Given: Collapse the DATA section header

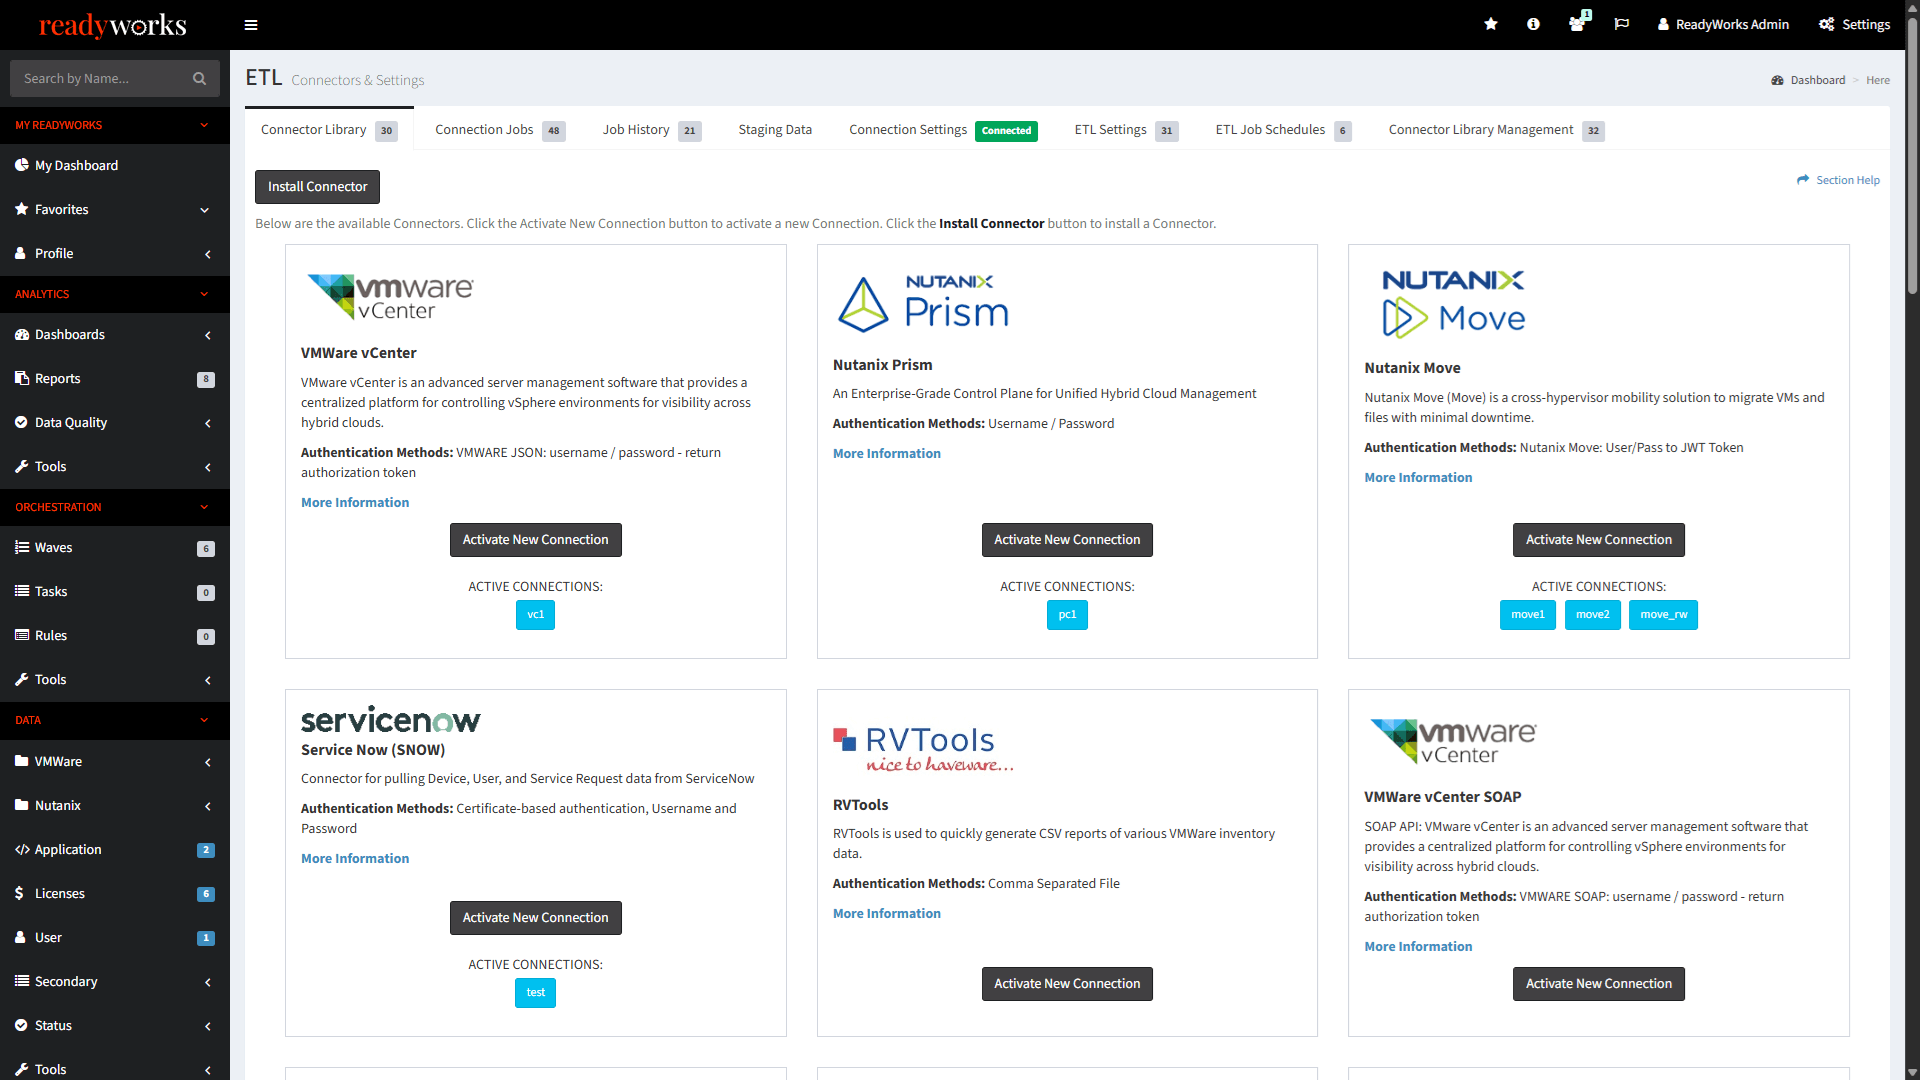Looking at the screenshot, I should tap(115, 720).
